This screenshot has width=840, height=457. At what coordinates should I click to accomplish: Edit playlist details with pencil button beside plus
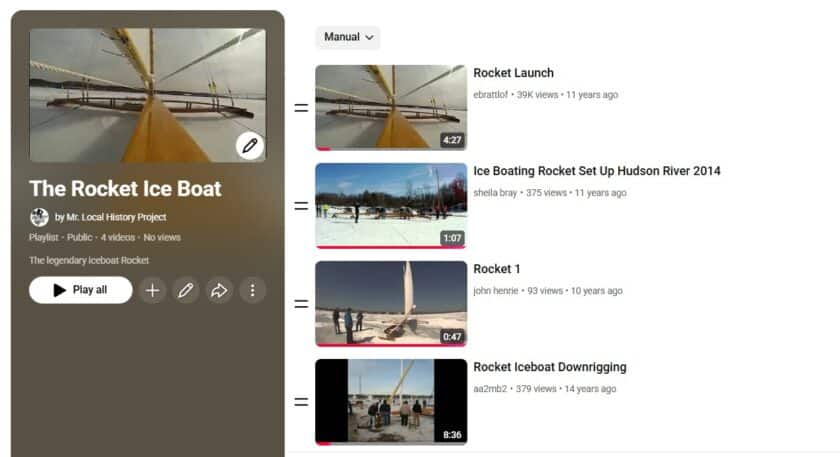click(186, 290)
